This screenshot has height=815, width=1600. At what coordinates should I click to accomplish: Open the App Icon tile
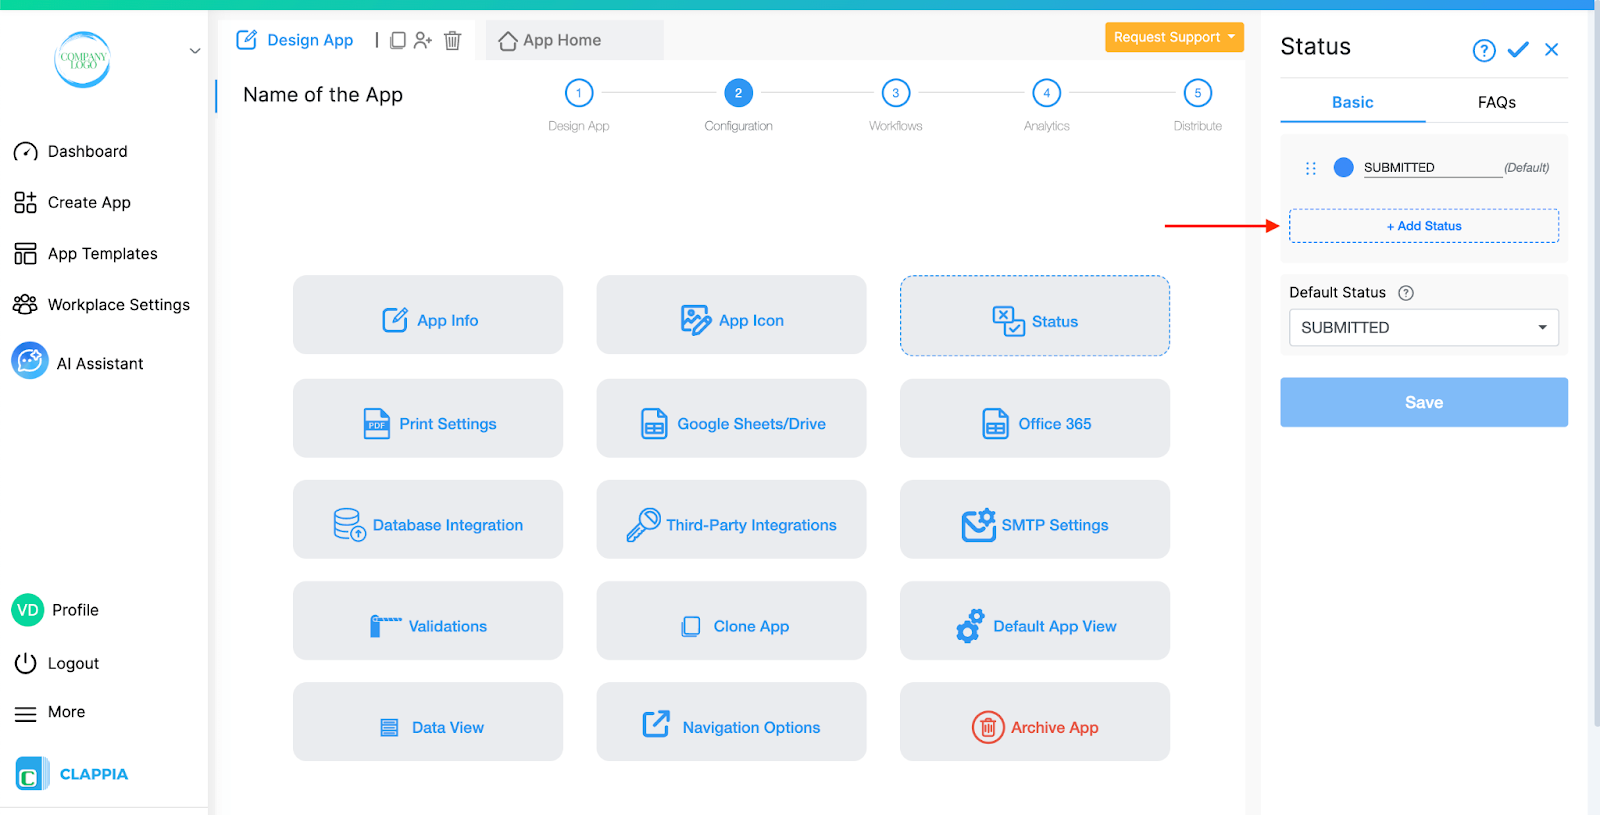pos(732,315)
